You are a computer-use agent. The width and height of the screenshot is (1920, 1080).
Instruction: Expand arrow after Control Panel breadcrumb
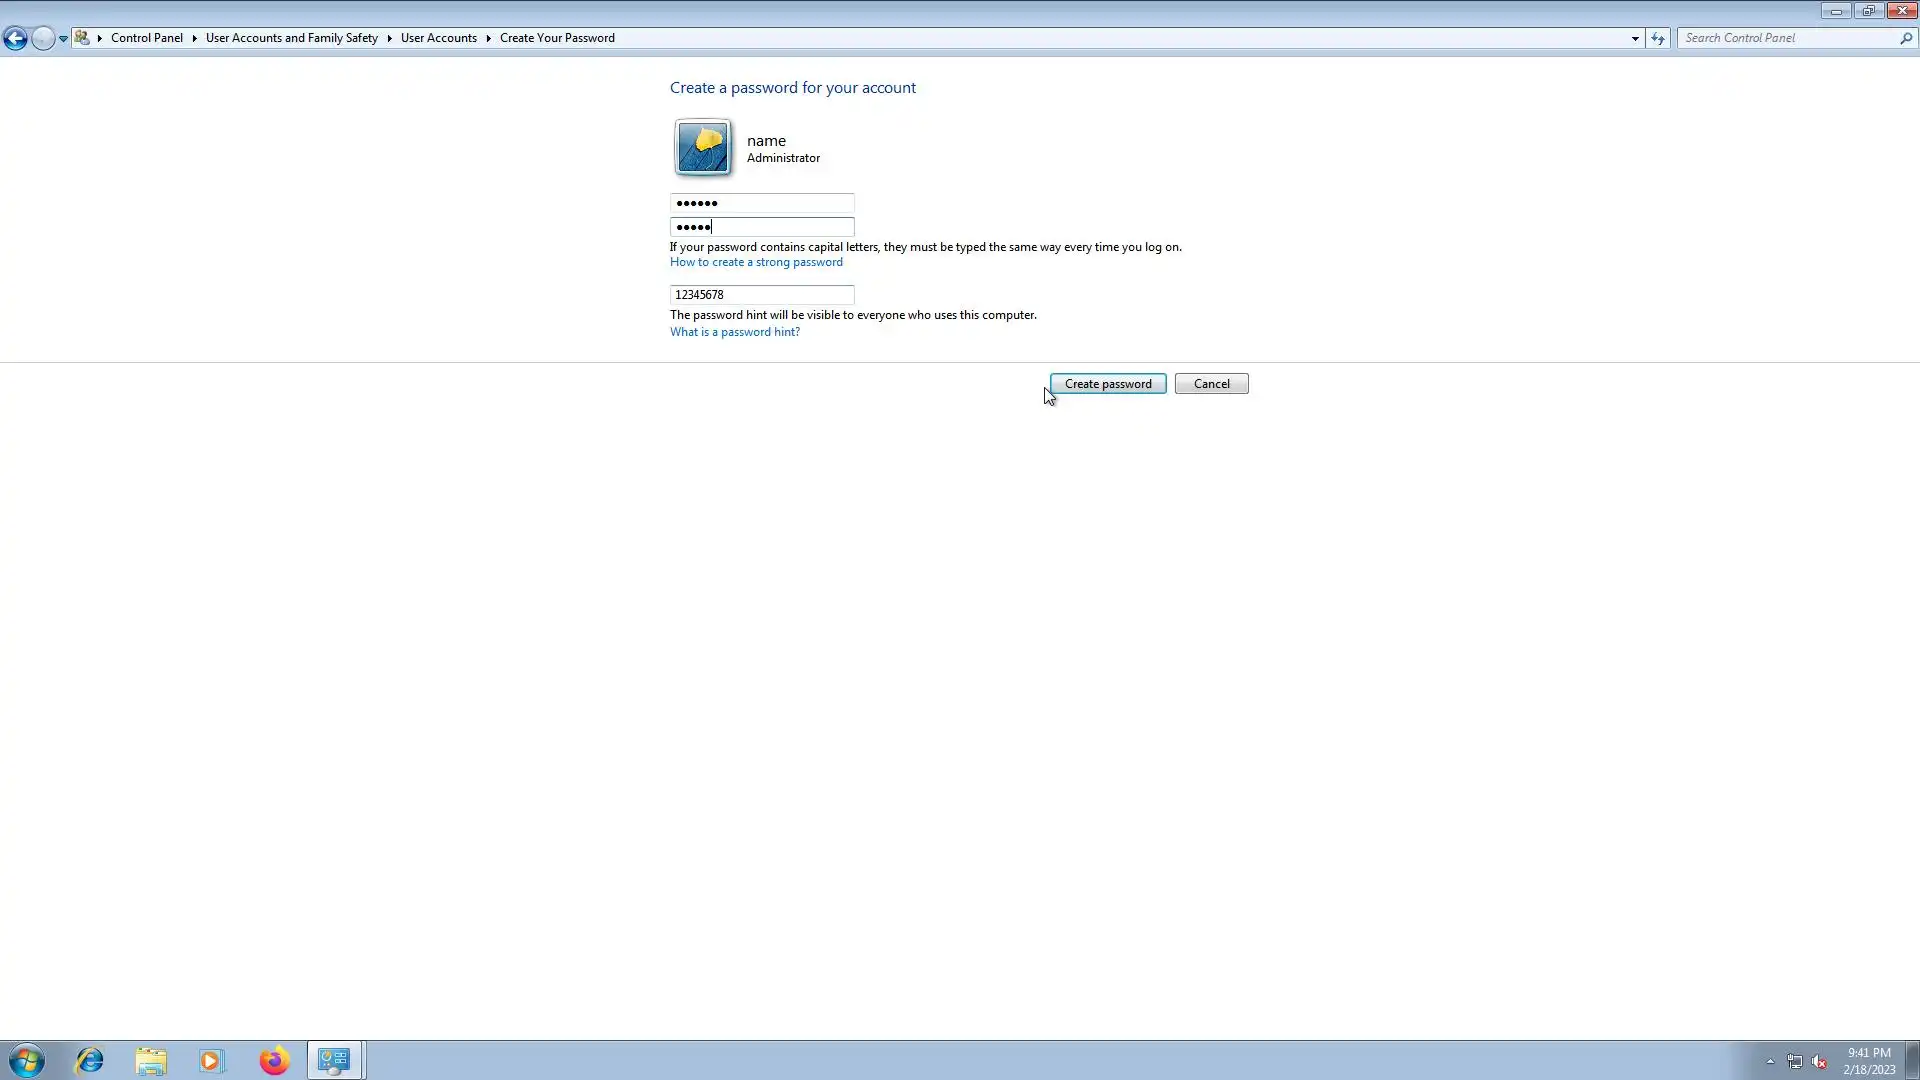click(194, 38)
